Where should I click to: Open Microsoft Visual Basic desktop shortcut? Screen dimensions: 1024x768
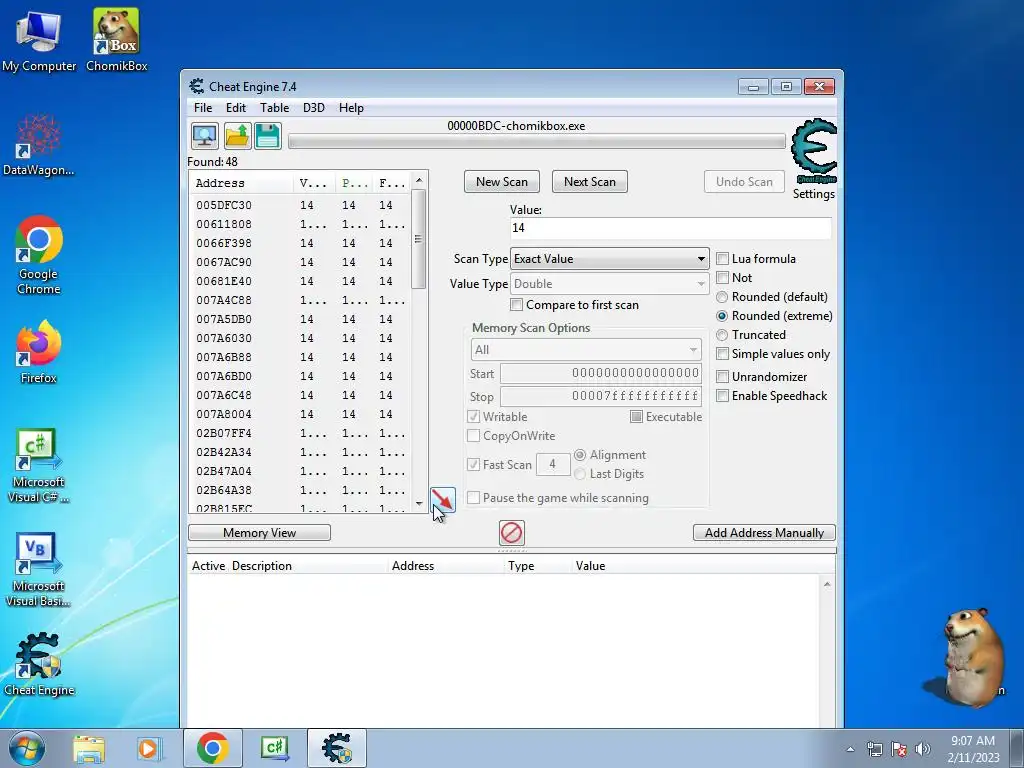click(x=39, y=569)
